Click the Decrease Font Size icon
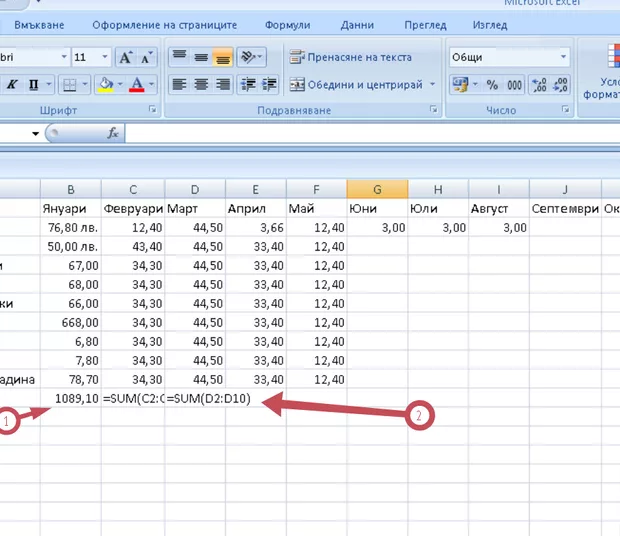This screenshot has width=620, height=536. (x=148, y=58)
